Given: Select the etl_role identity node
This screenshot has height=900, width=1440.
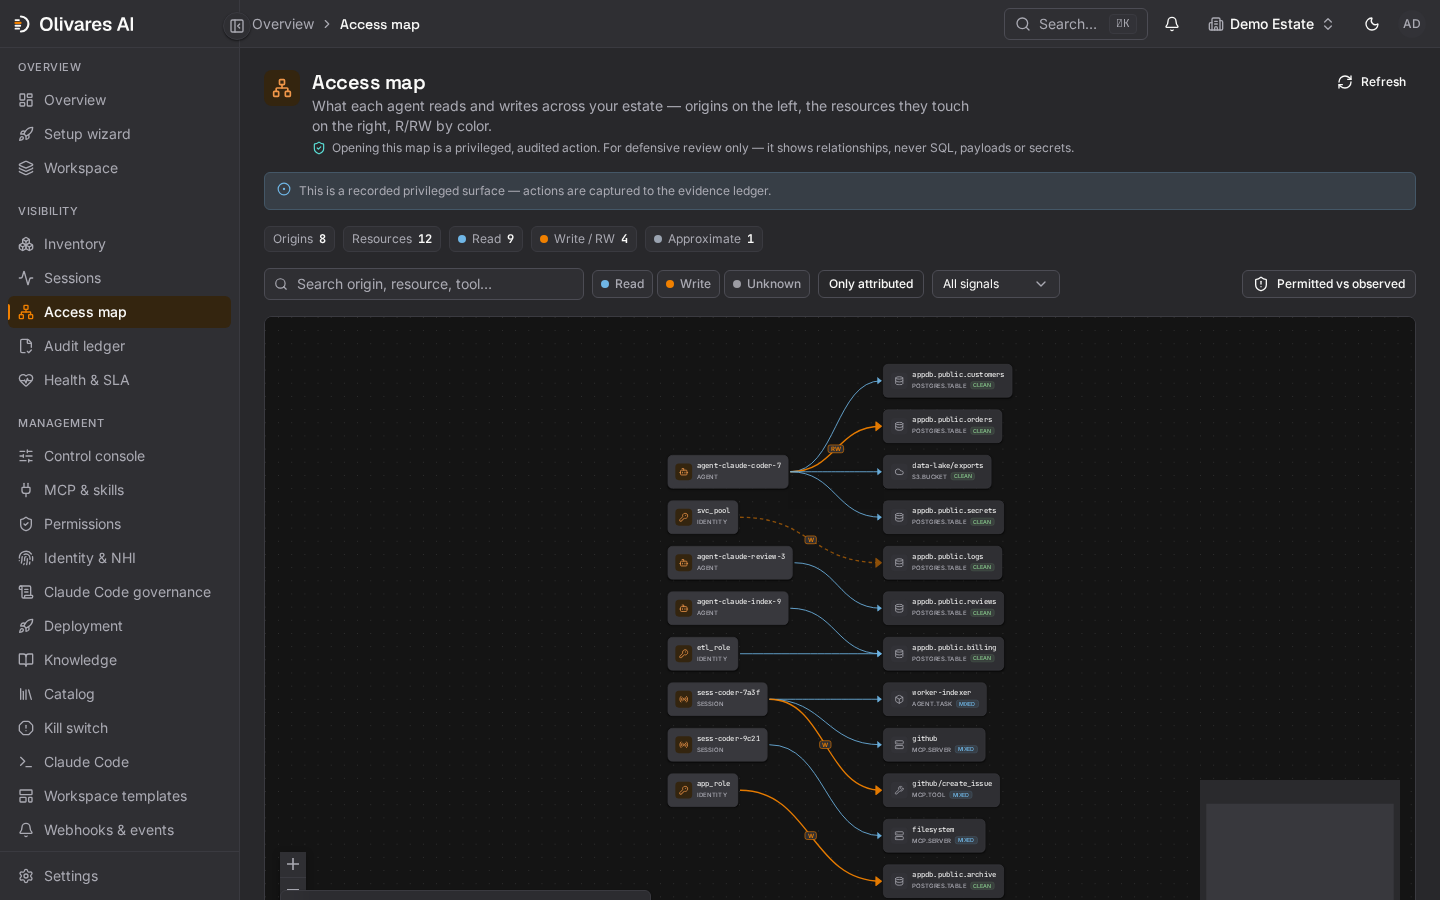Looking at the screenshot, I should tap(703, 653).
